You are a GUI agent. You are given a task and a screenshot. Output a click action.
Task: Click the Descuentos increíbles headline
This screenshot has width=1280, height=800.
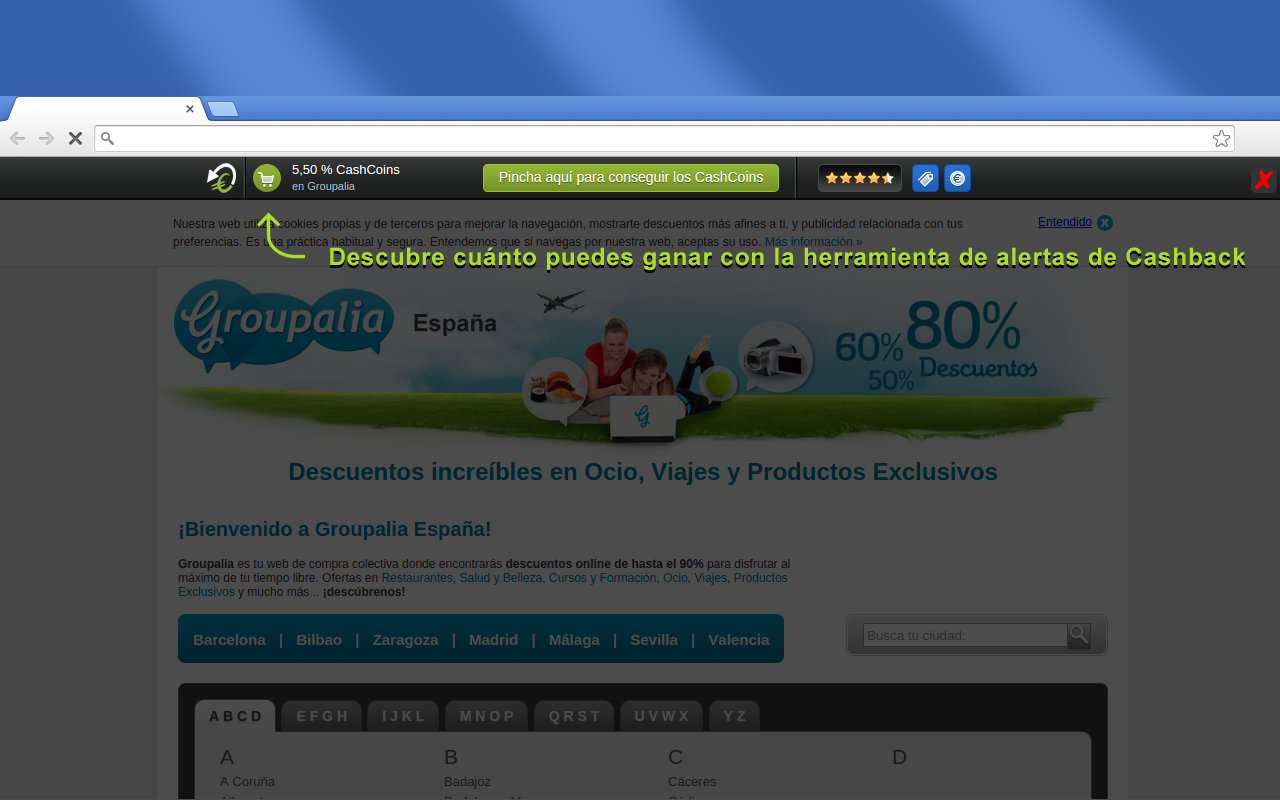coord(643,472)
